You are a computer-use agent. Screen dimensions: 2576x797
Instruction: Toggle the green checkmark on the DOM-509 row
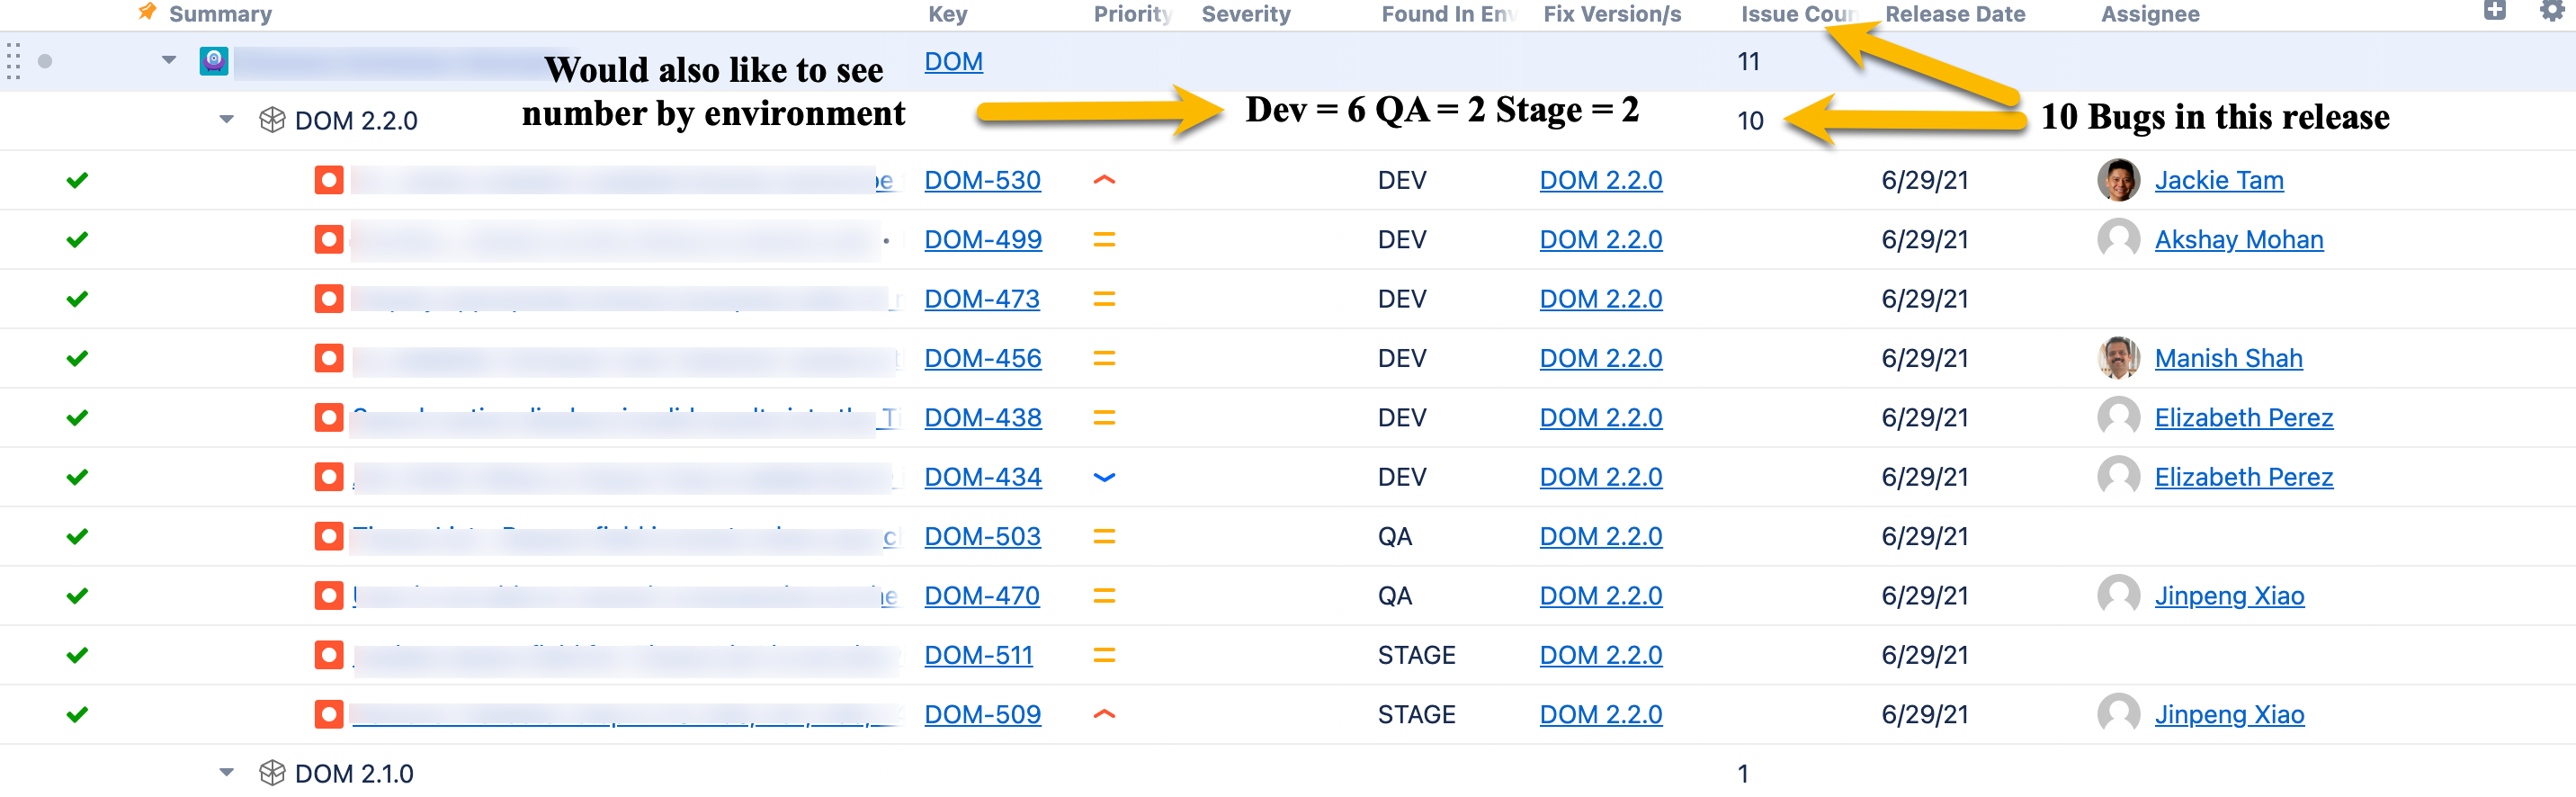pyautogui.click(x=77, y=714)
